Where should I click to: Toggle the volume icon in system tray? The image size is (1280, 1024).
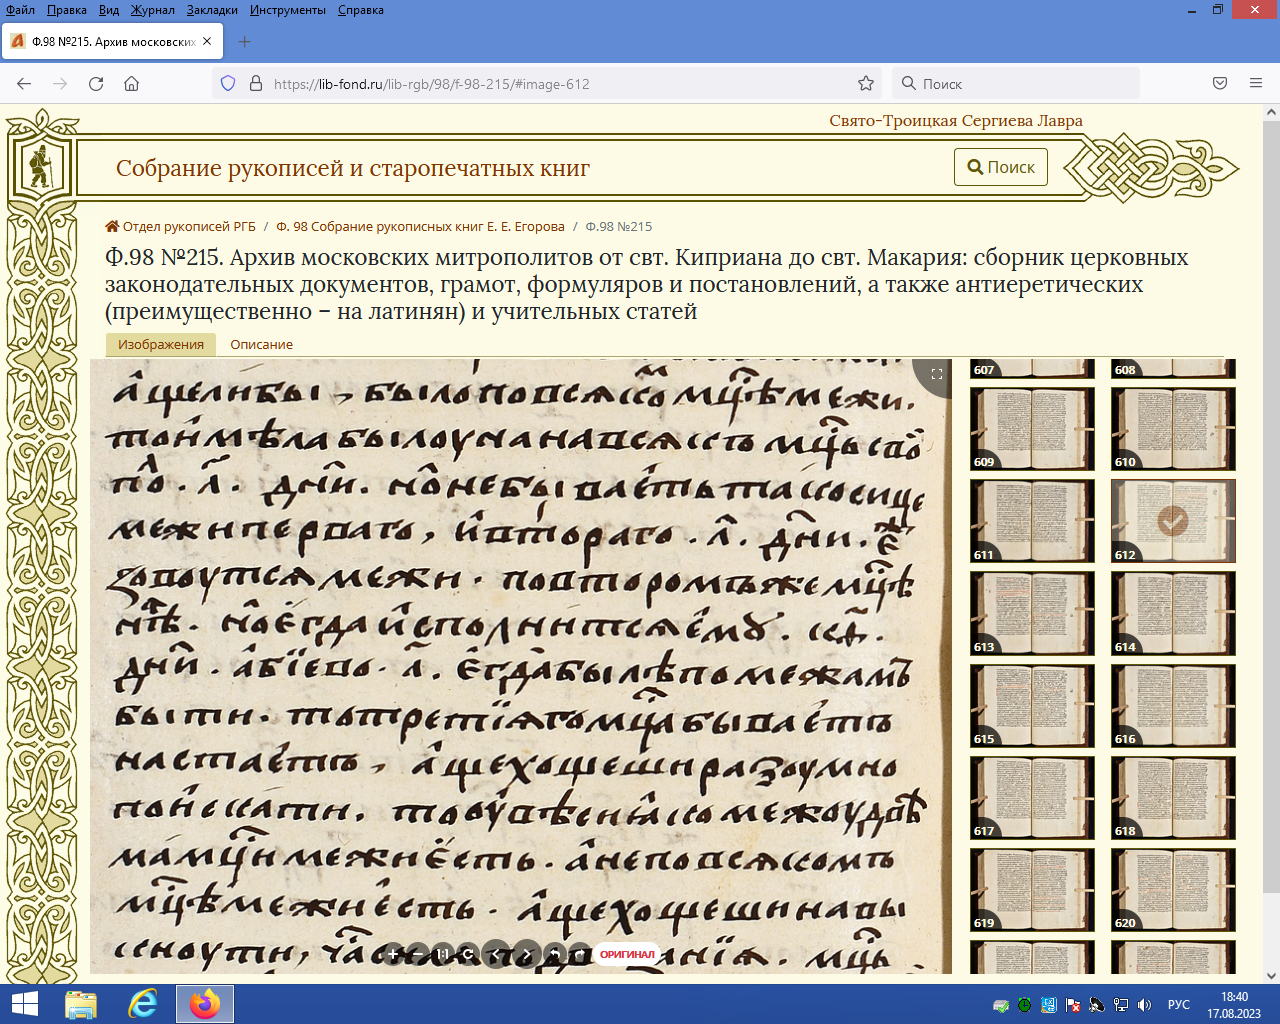coord(1145,1005)
